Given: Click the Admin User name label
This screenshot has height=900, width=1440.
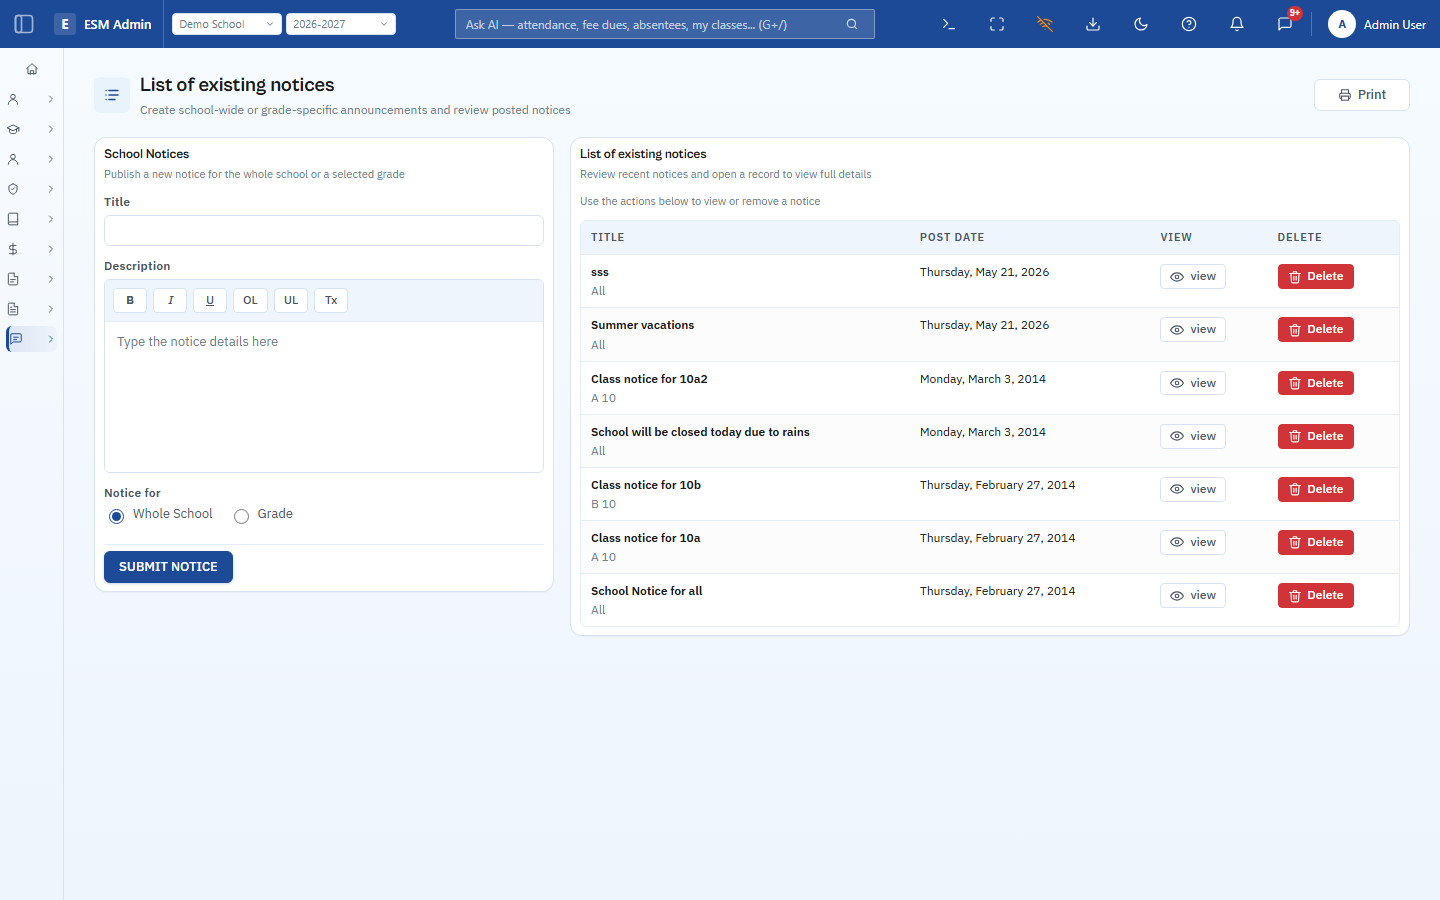Looking at the screenshot, I should coord(1395,25).
